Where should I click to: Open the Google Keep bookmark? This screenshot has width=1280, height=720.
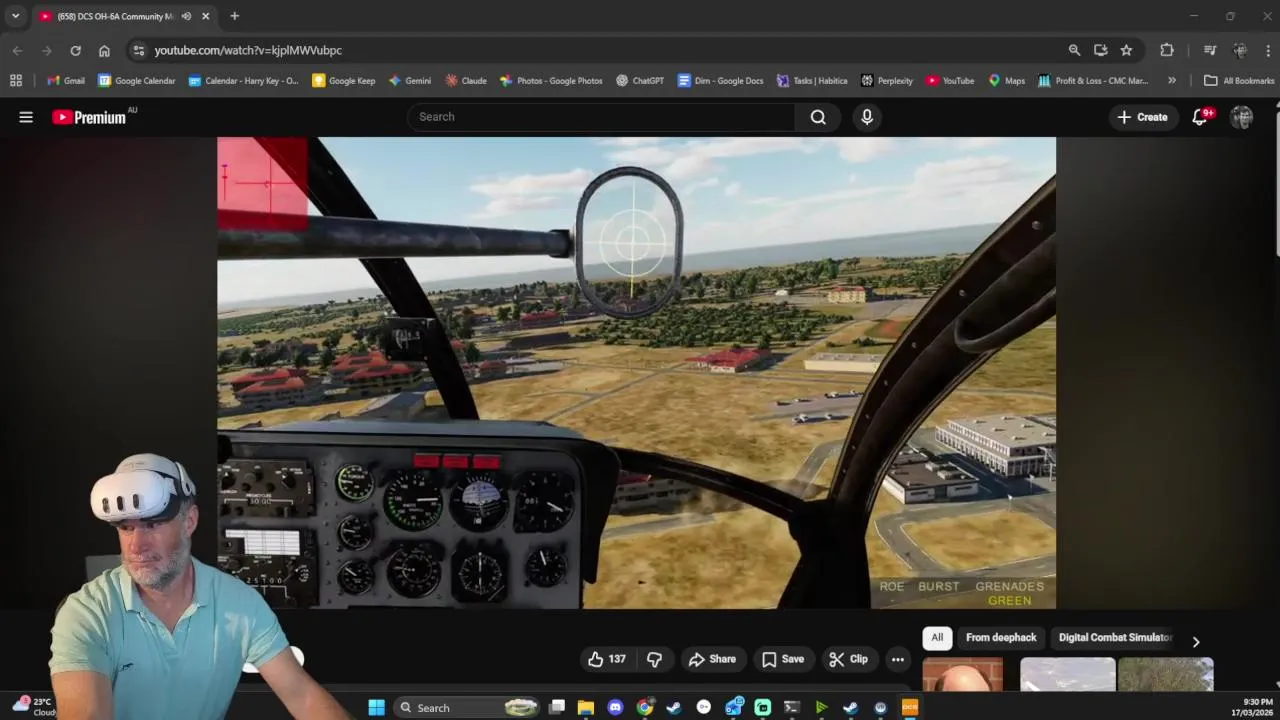click(344, 81)
